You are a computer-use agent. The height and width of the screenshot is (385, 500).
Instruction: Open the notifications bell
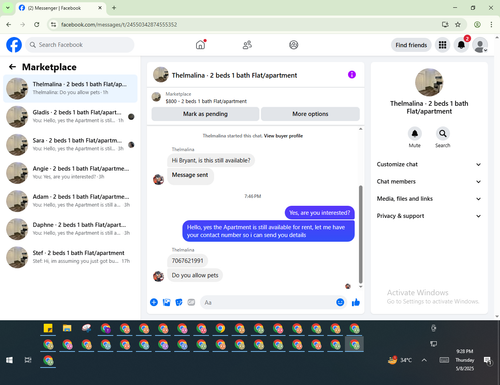[461, 45]
